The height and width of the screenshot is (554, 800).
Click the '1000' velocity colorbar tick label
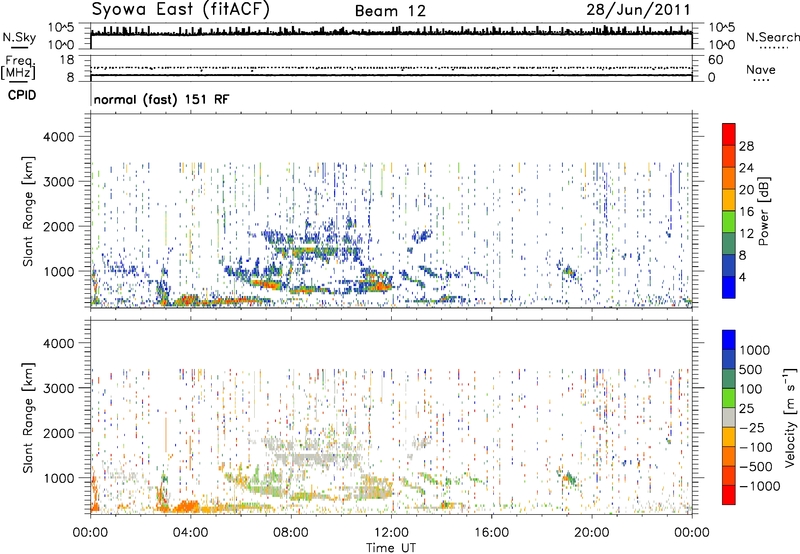754,350
